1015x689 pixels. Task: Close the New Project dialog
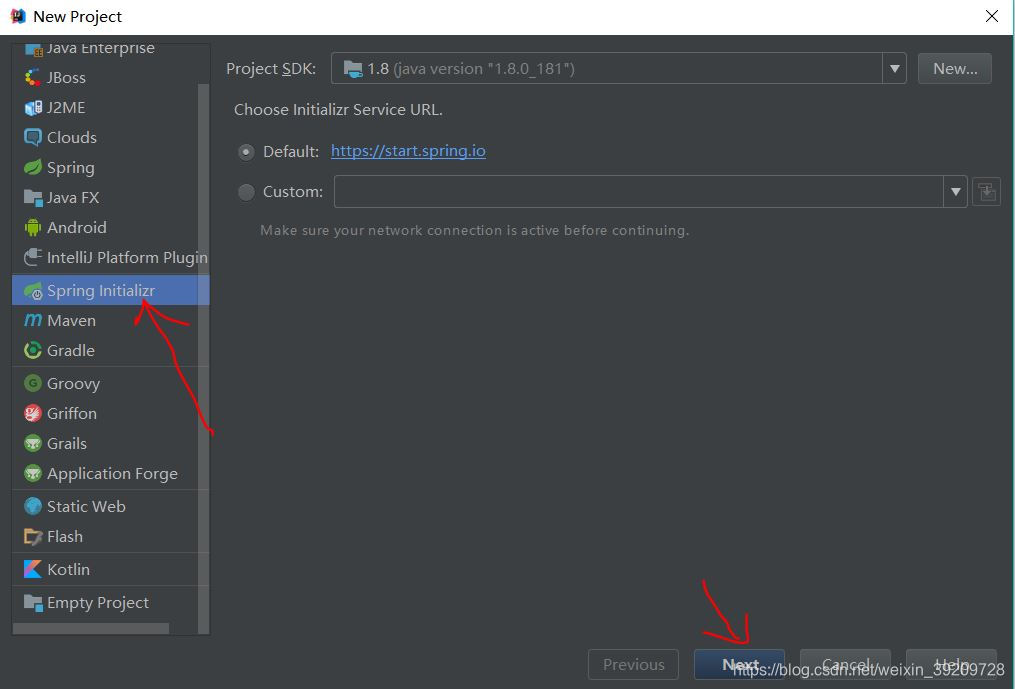tap(992, 16)
